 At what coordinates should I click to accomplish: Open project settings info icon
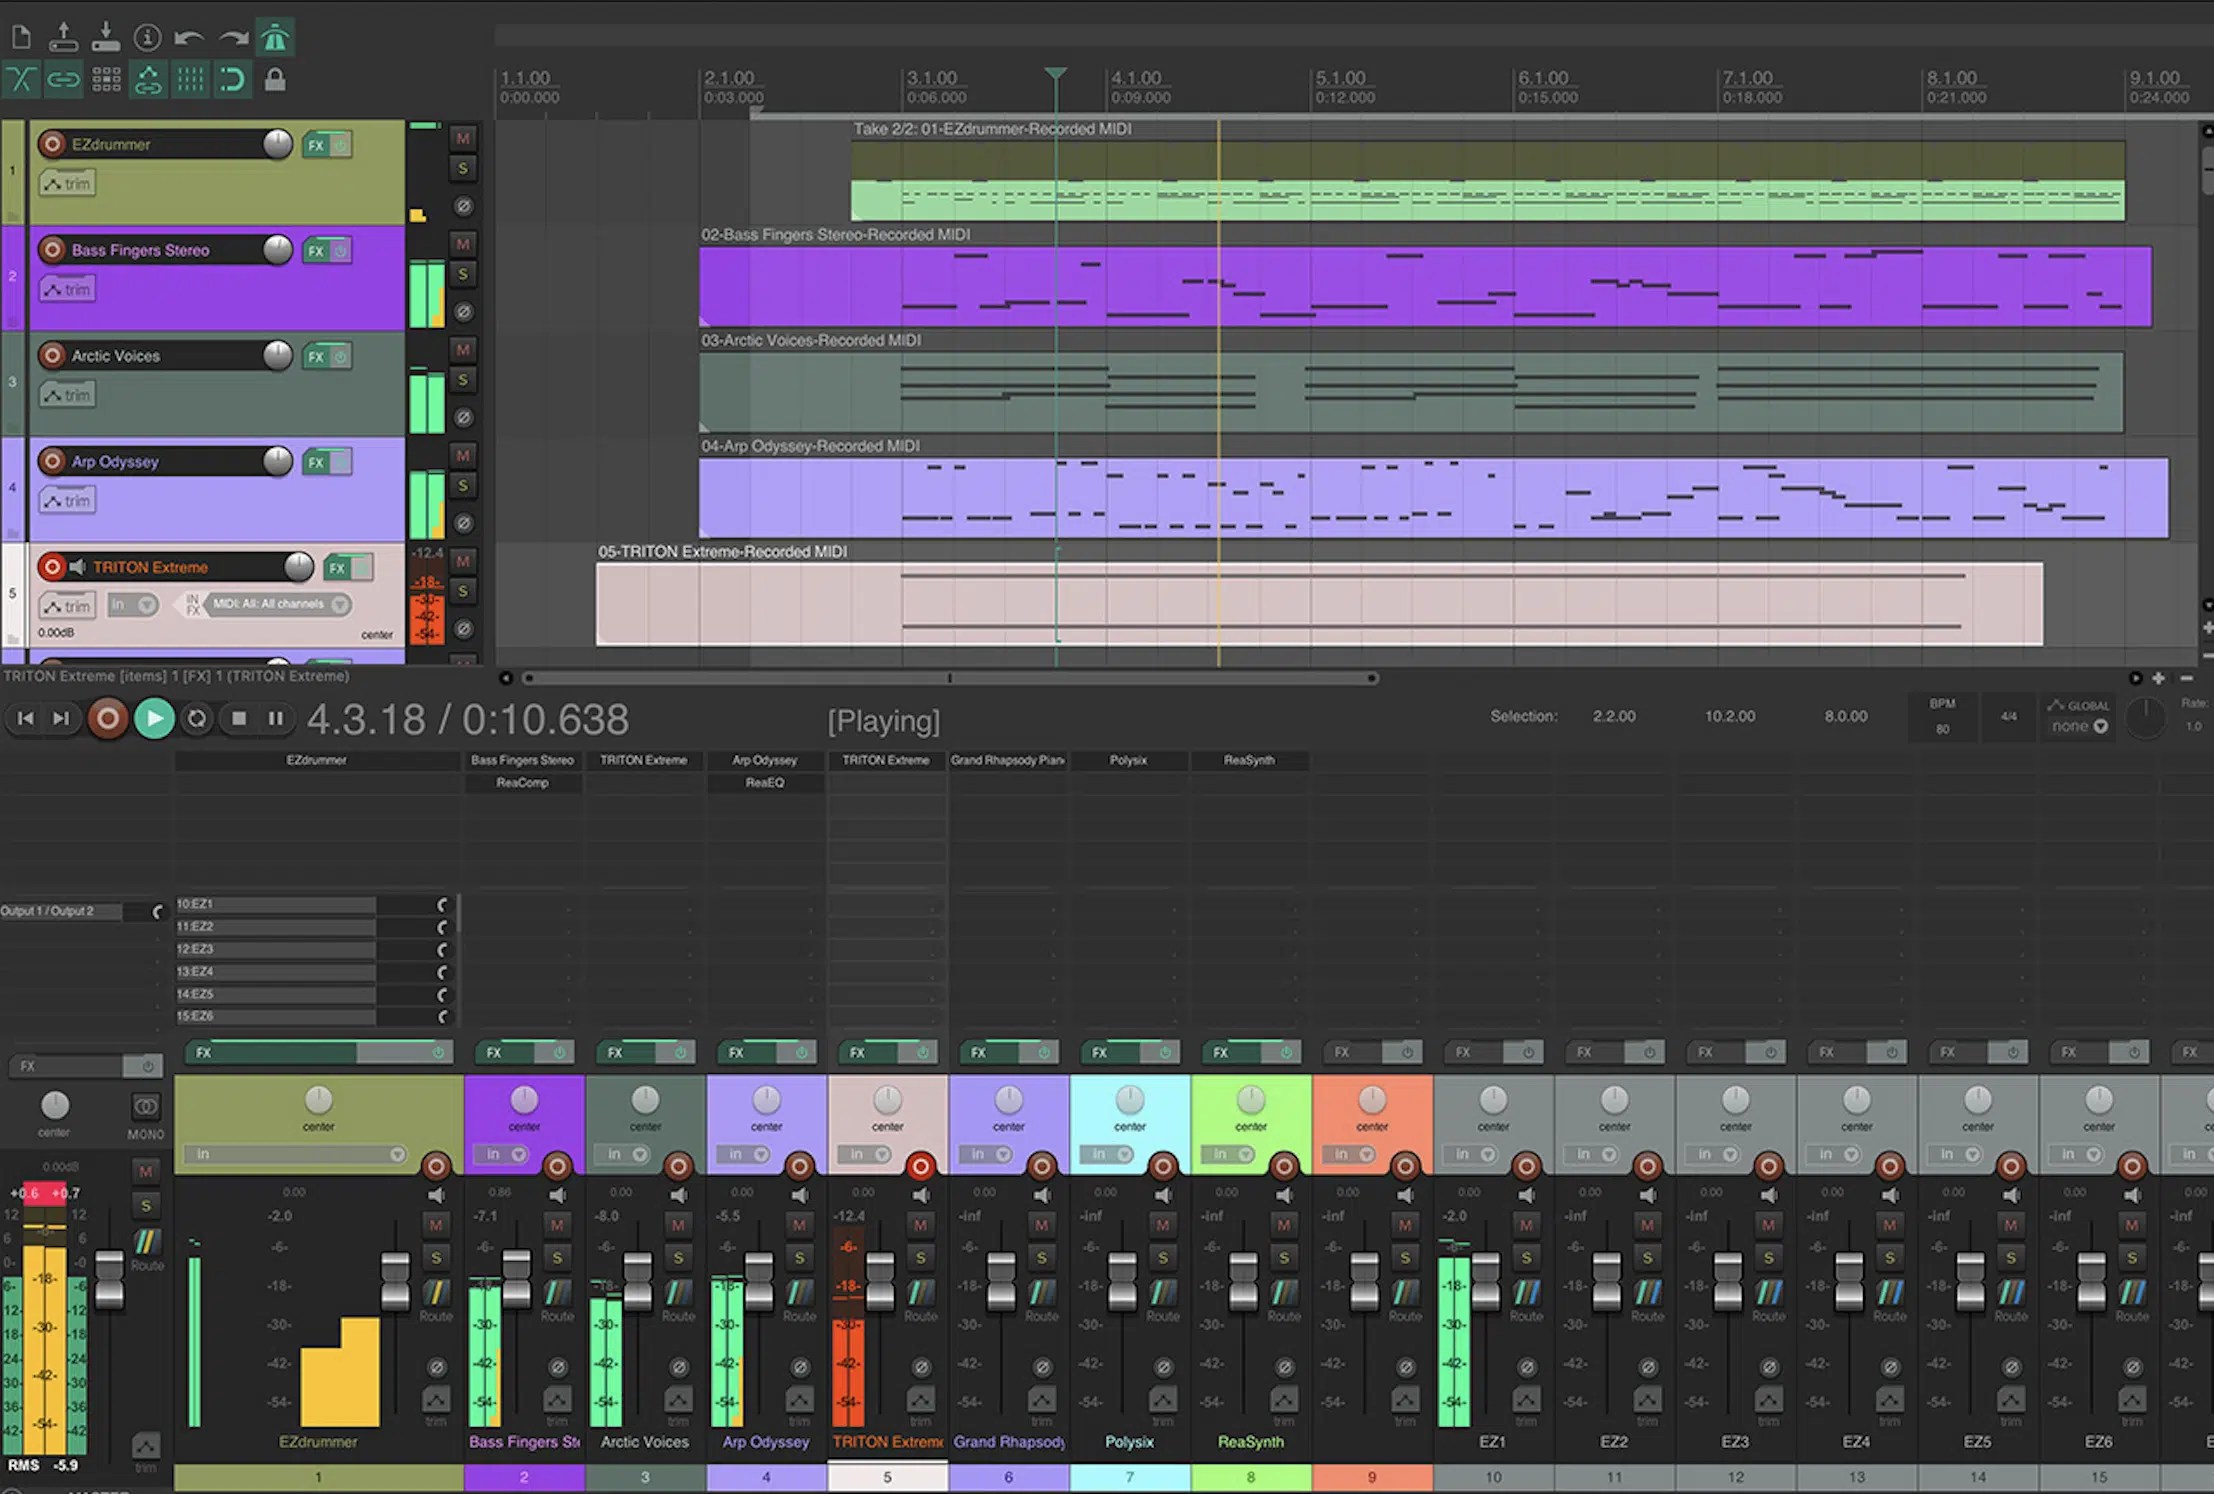147,38
